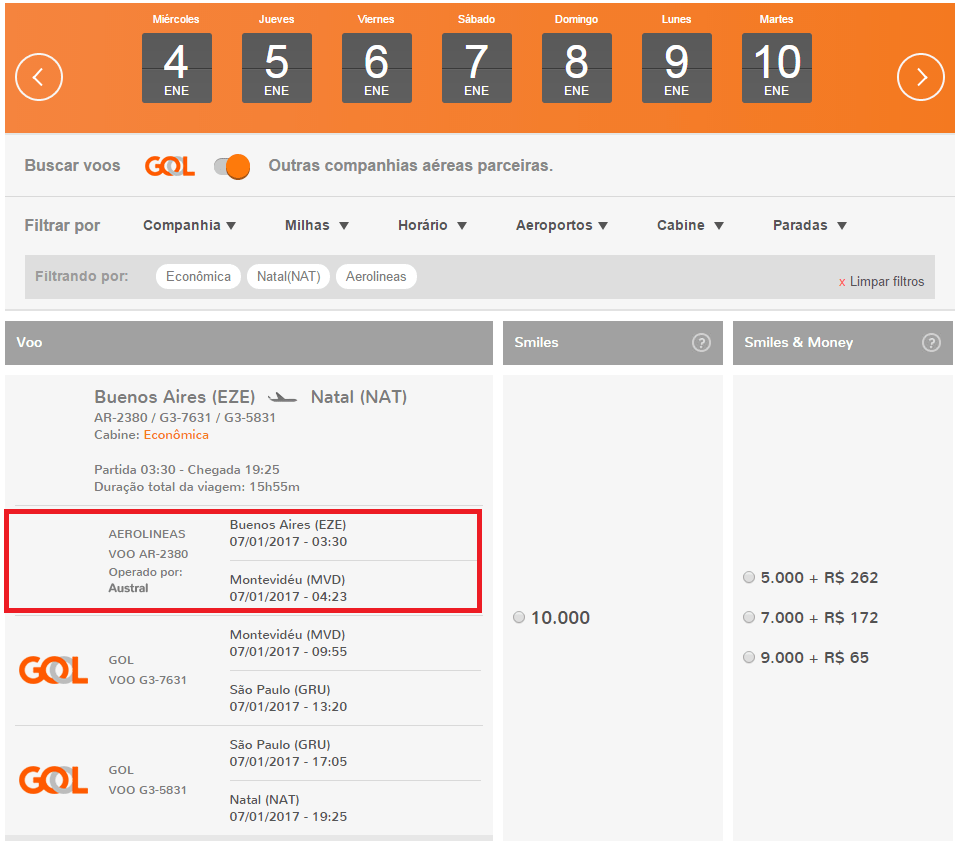This screenshot has height=841, width=958.
Task: Select the 10.000 Smiles miles option
Action: (x=519, y=617)
